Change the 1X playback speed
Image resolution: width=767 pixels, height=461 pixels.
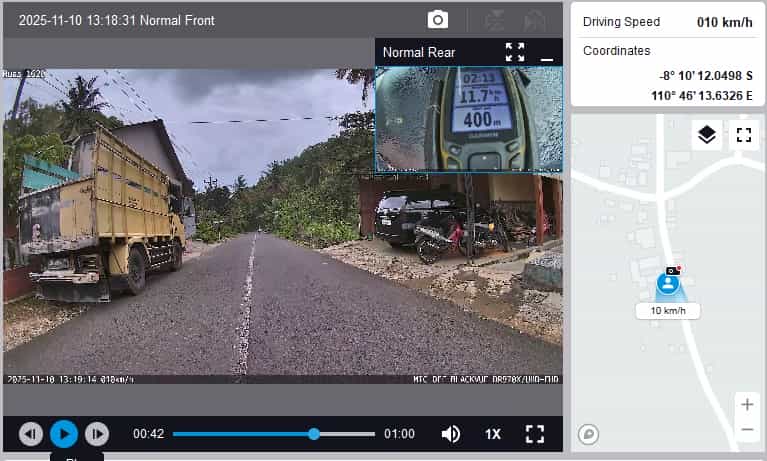tap(493, 434)
